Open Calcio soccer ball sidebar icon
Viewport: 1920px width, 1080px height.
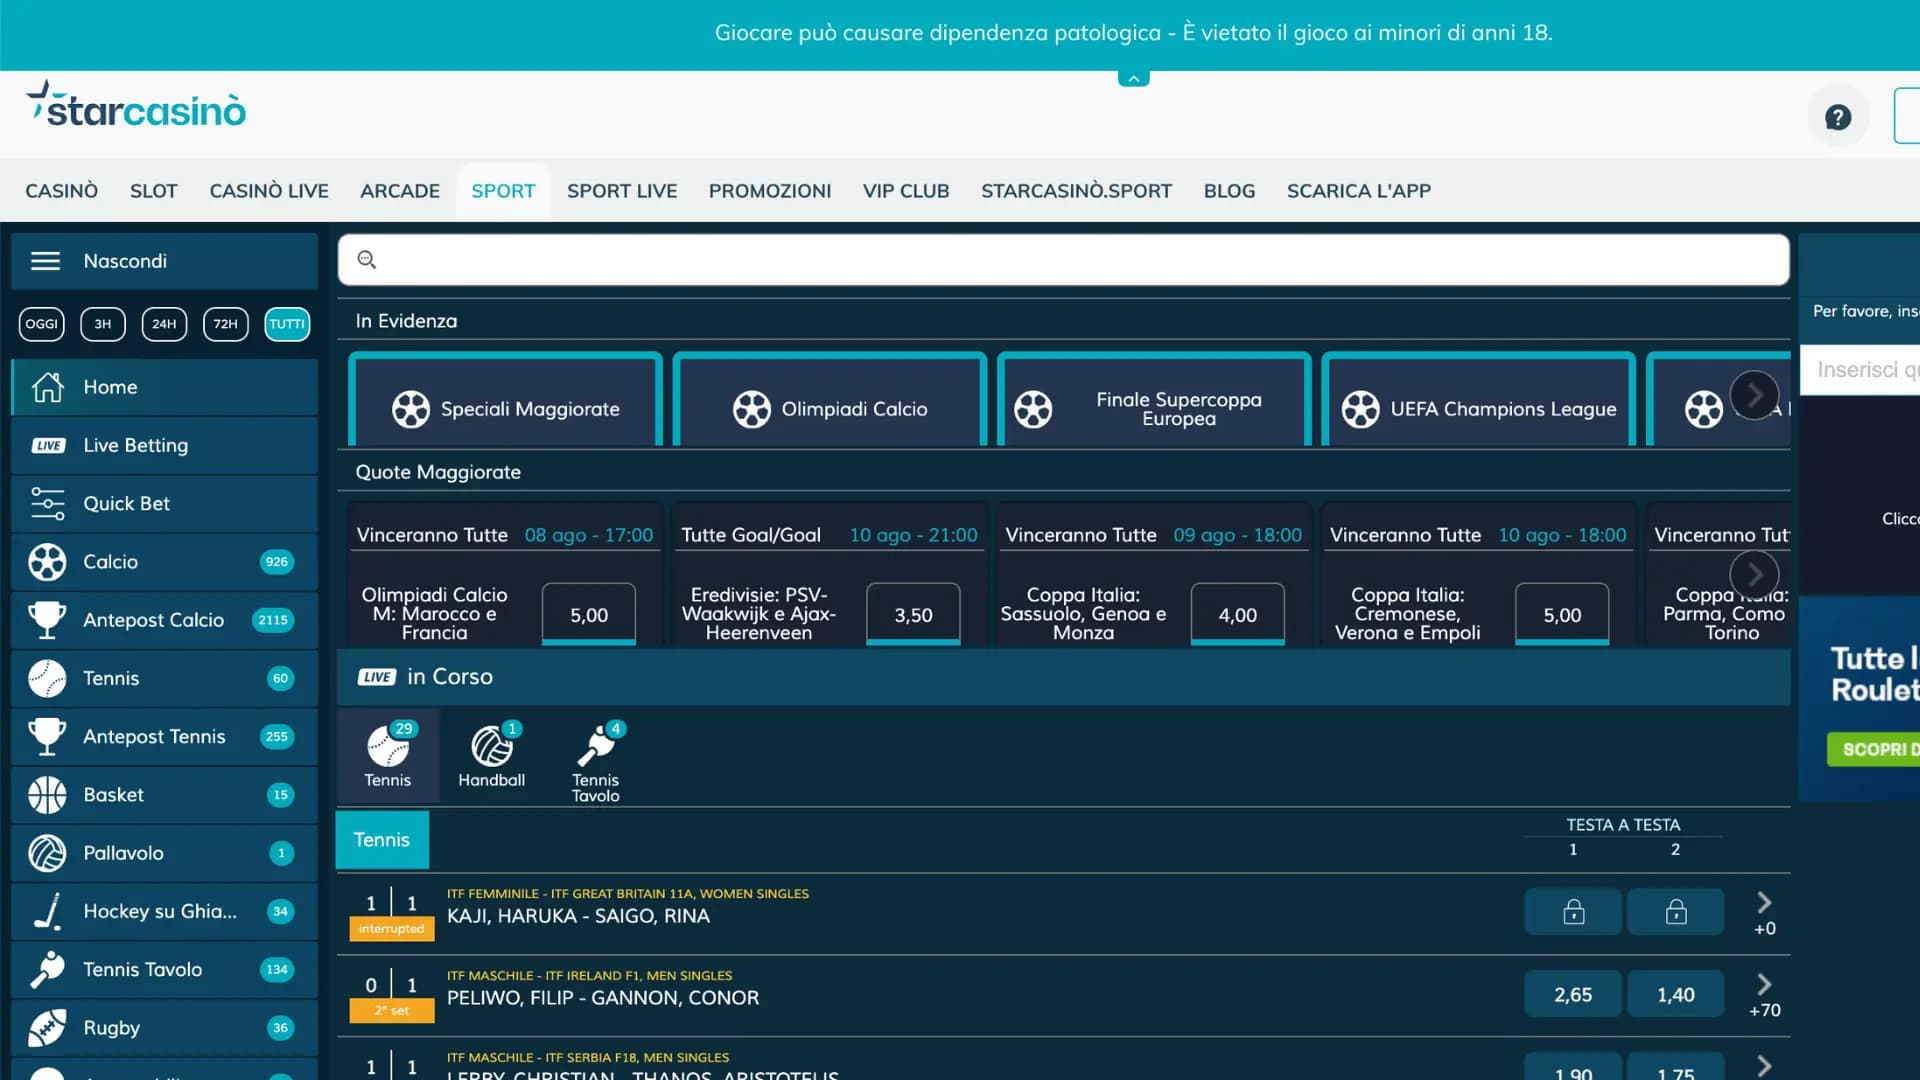click(47, 562)
